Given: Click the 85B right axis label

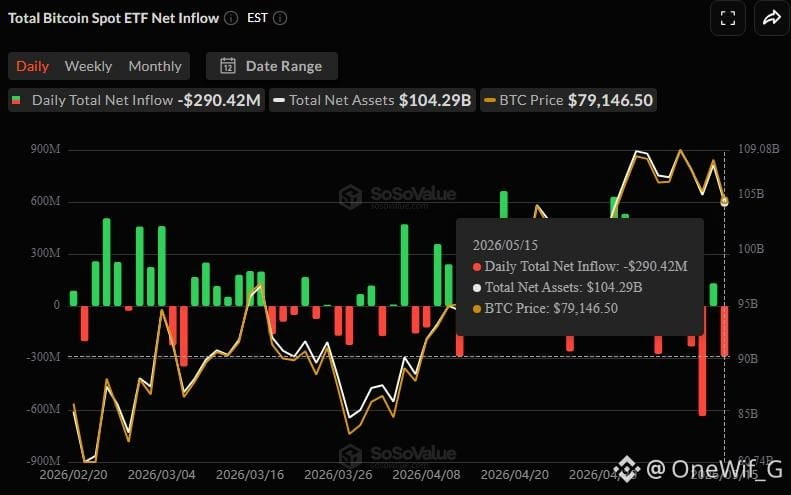Looking at the screenshot, I should pyautogui.click(x=748, y=414).
